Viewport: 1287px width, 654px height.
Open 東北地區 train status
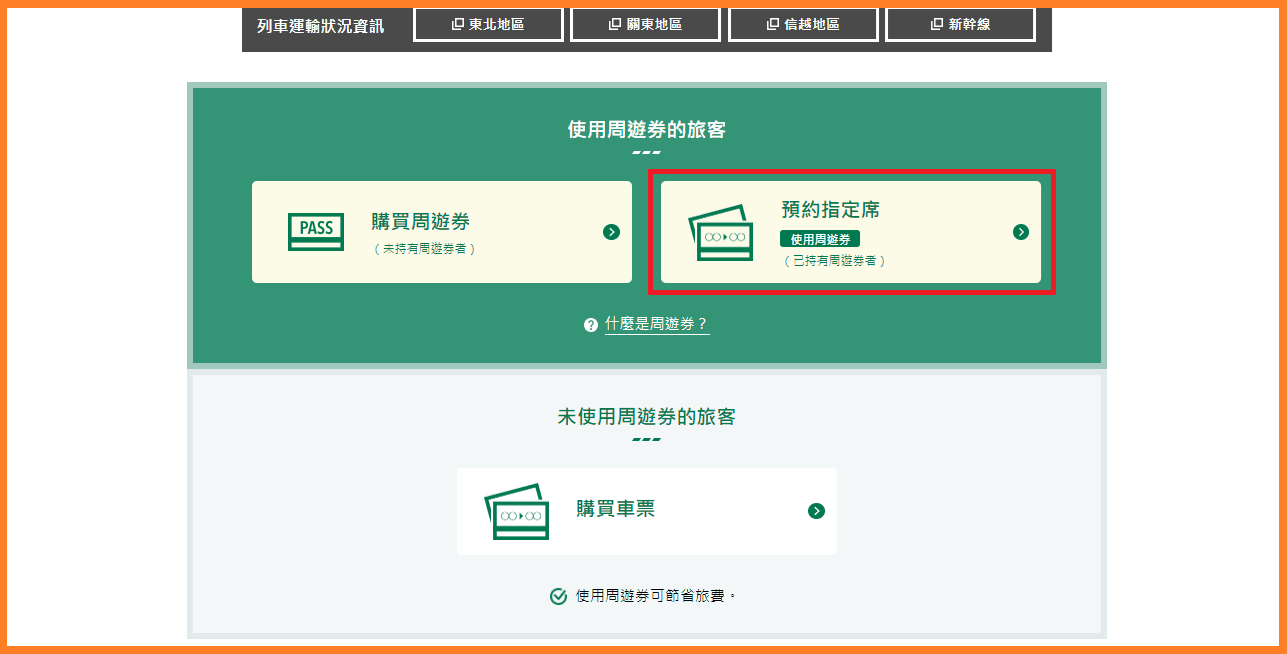click(x=488, y=25)
